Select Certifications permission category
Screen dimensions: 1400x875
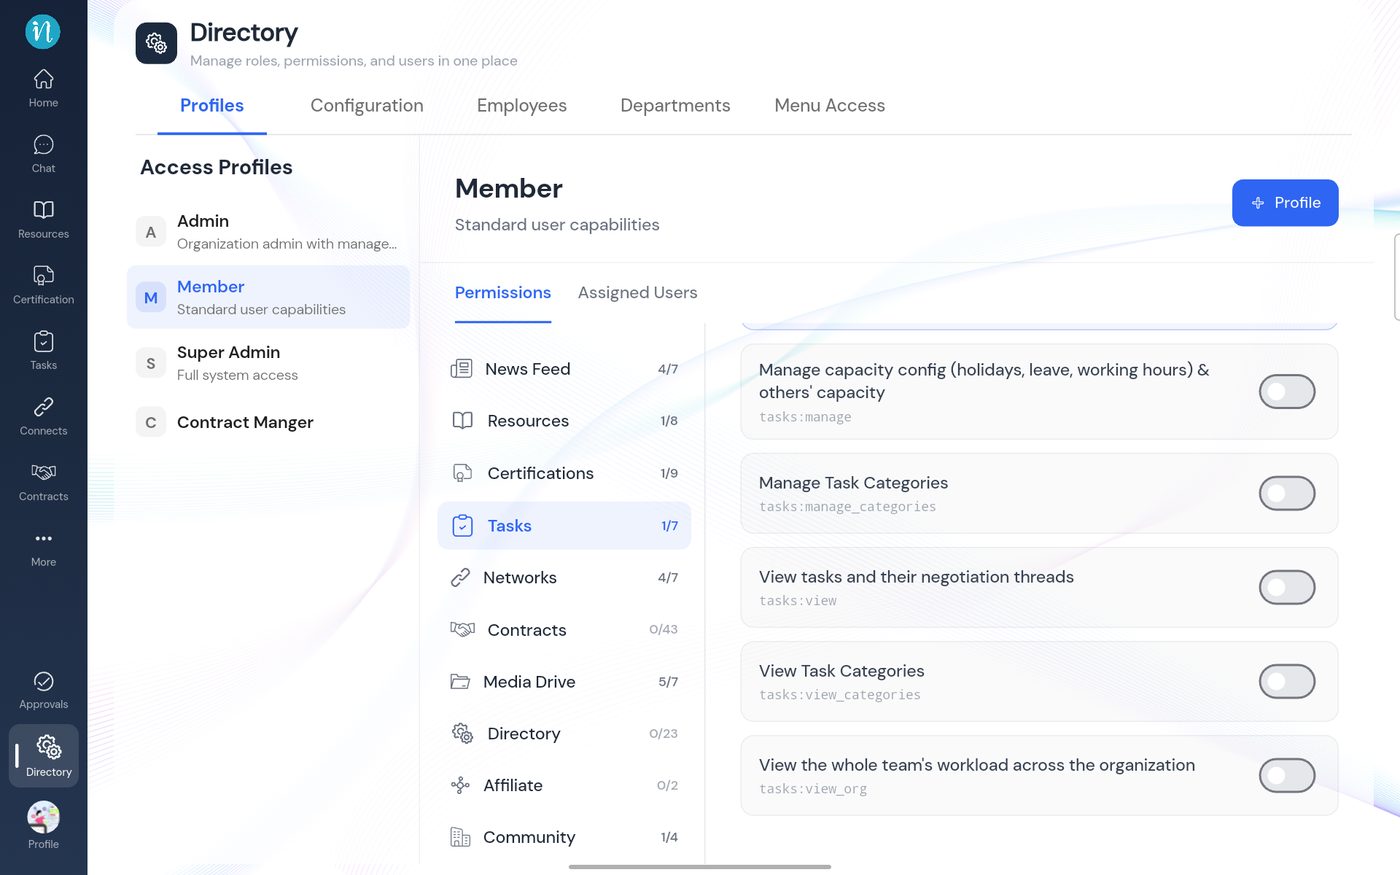click(x=564, y=473)
